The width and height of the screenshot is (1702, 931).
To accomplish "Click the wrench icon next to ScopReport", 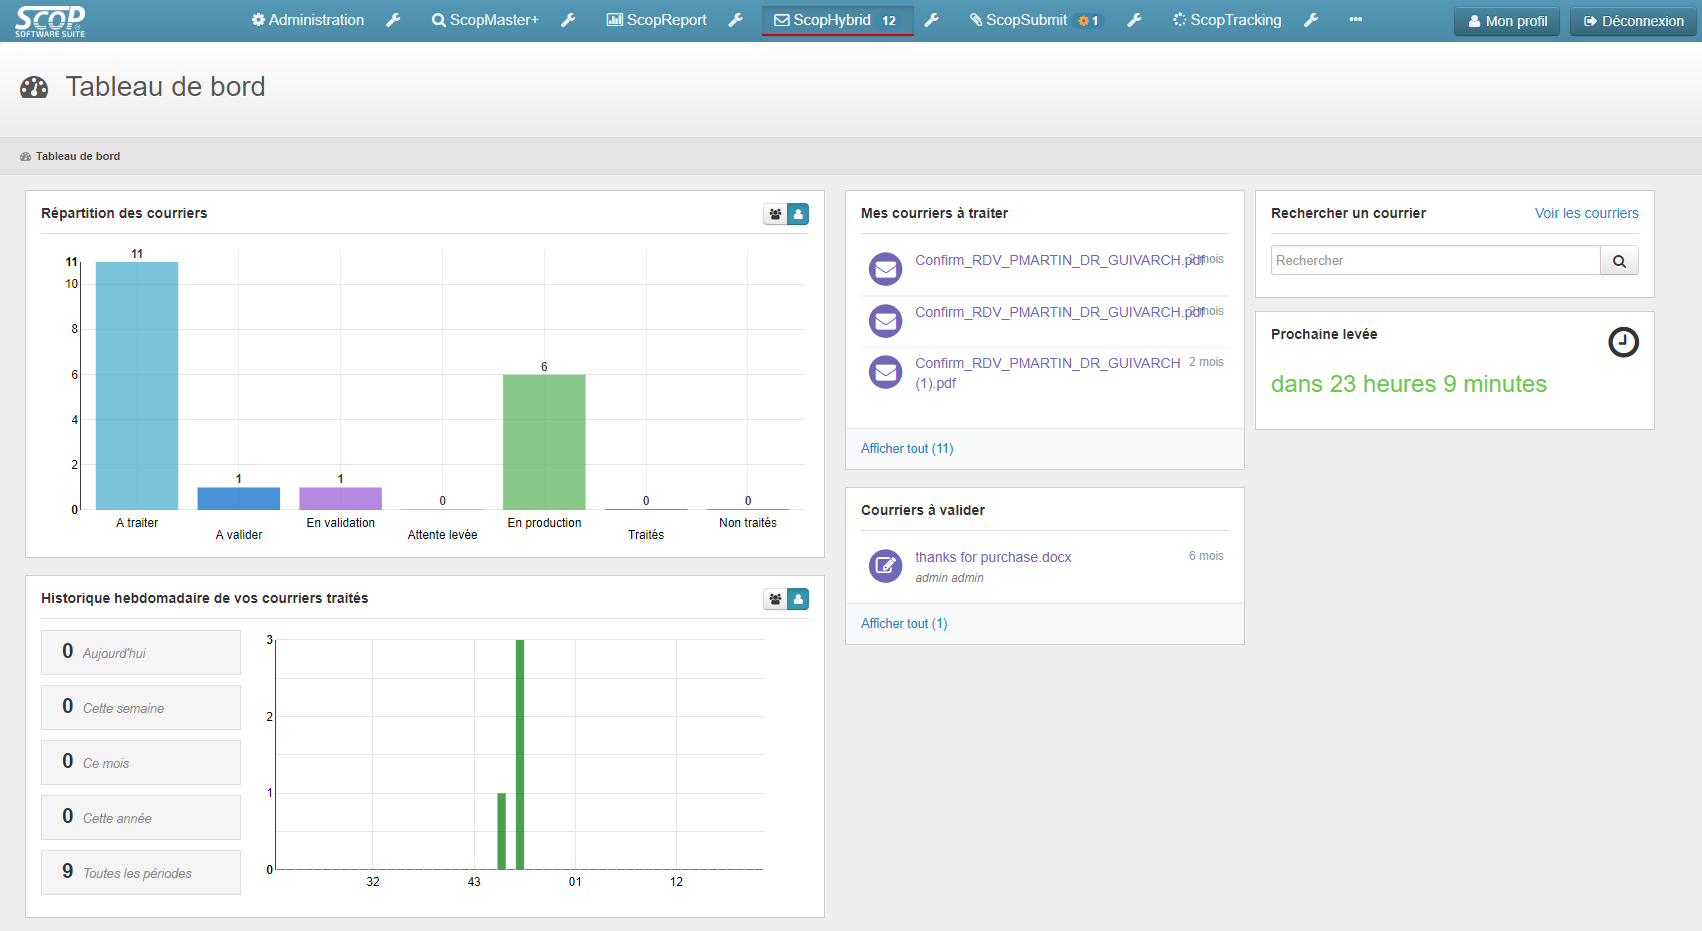I will click(x=736, y=20).
